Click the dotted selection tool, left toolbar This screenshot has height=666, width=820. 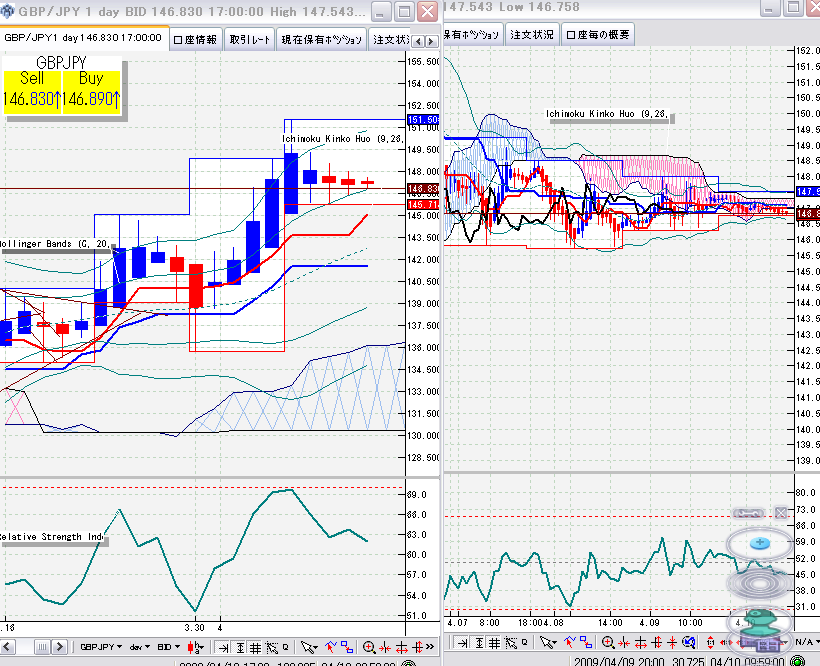(x=272, y=648)
